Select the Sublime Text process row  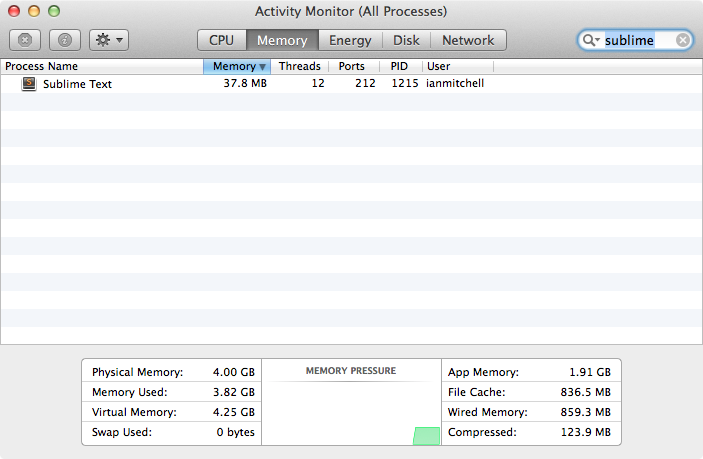300,84
